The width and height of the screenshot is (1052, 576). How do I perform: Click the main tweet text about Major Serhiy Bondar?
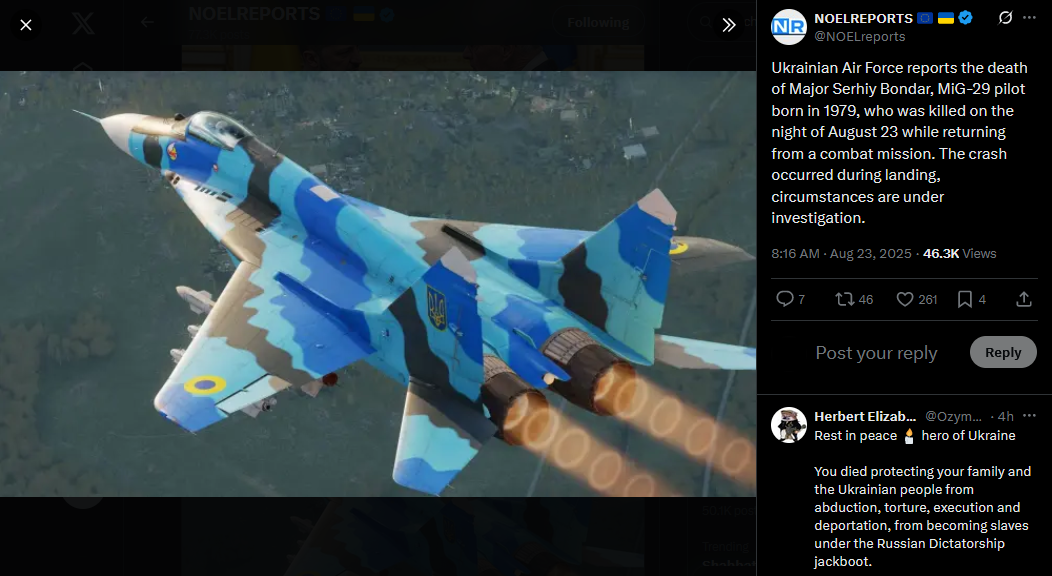point(900,143)
